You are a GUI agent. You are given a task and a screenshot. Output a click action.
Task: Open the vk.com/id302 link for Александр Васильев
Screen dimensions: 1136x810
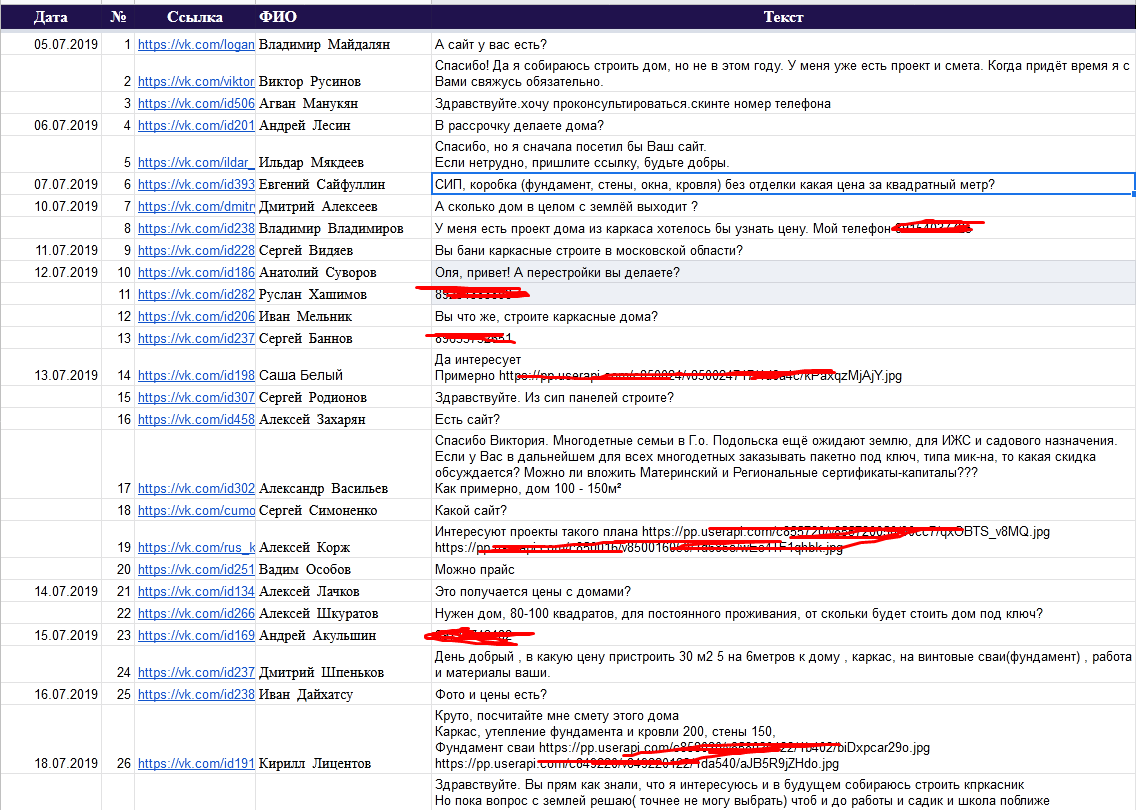[x=196, y=488]
